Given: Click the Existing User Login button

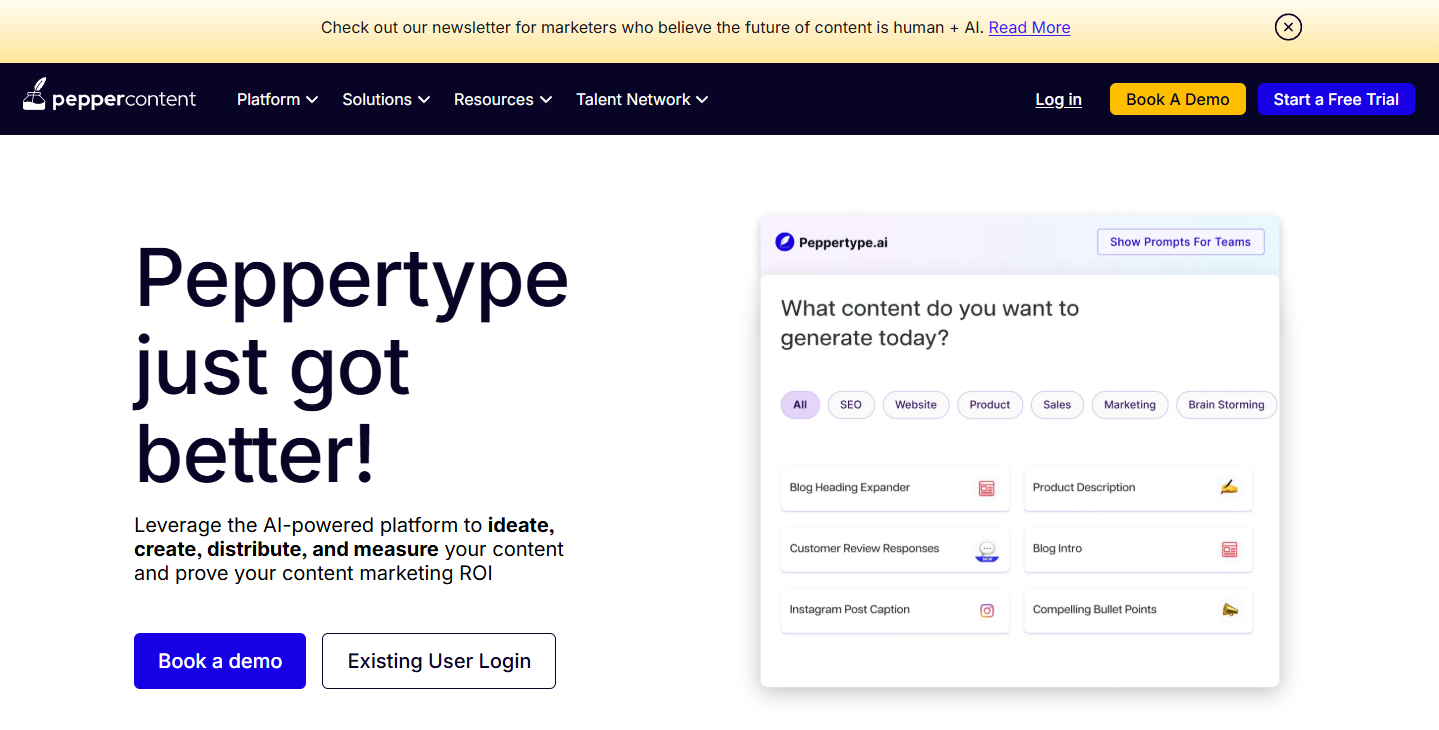Looking at the screenshot, I should (438, 661).
